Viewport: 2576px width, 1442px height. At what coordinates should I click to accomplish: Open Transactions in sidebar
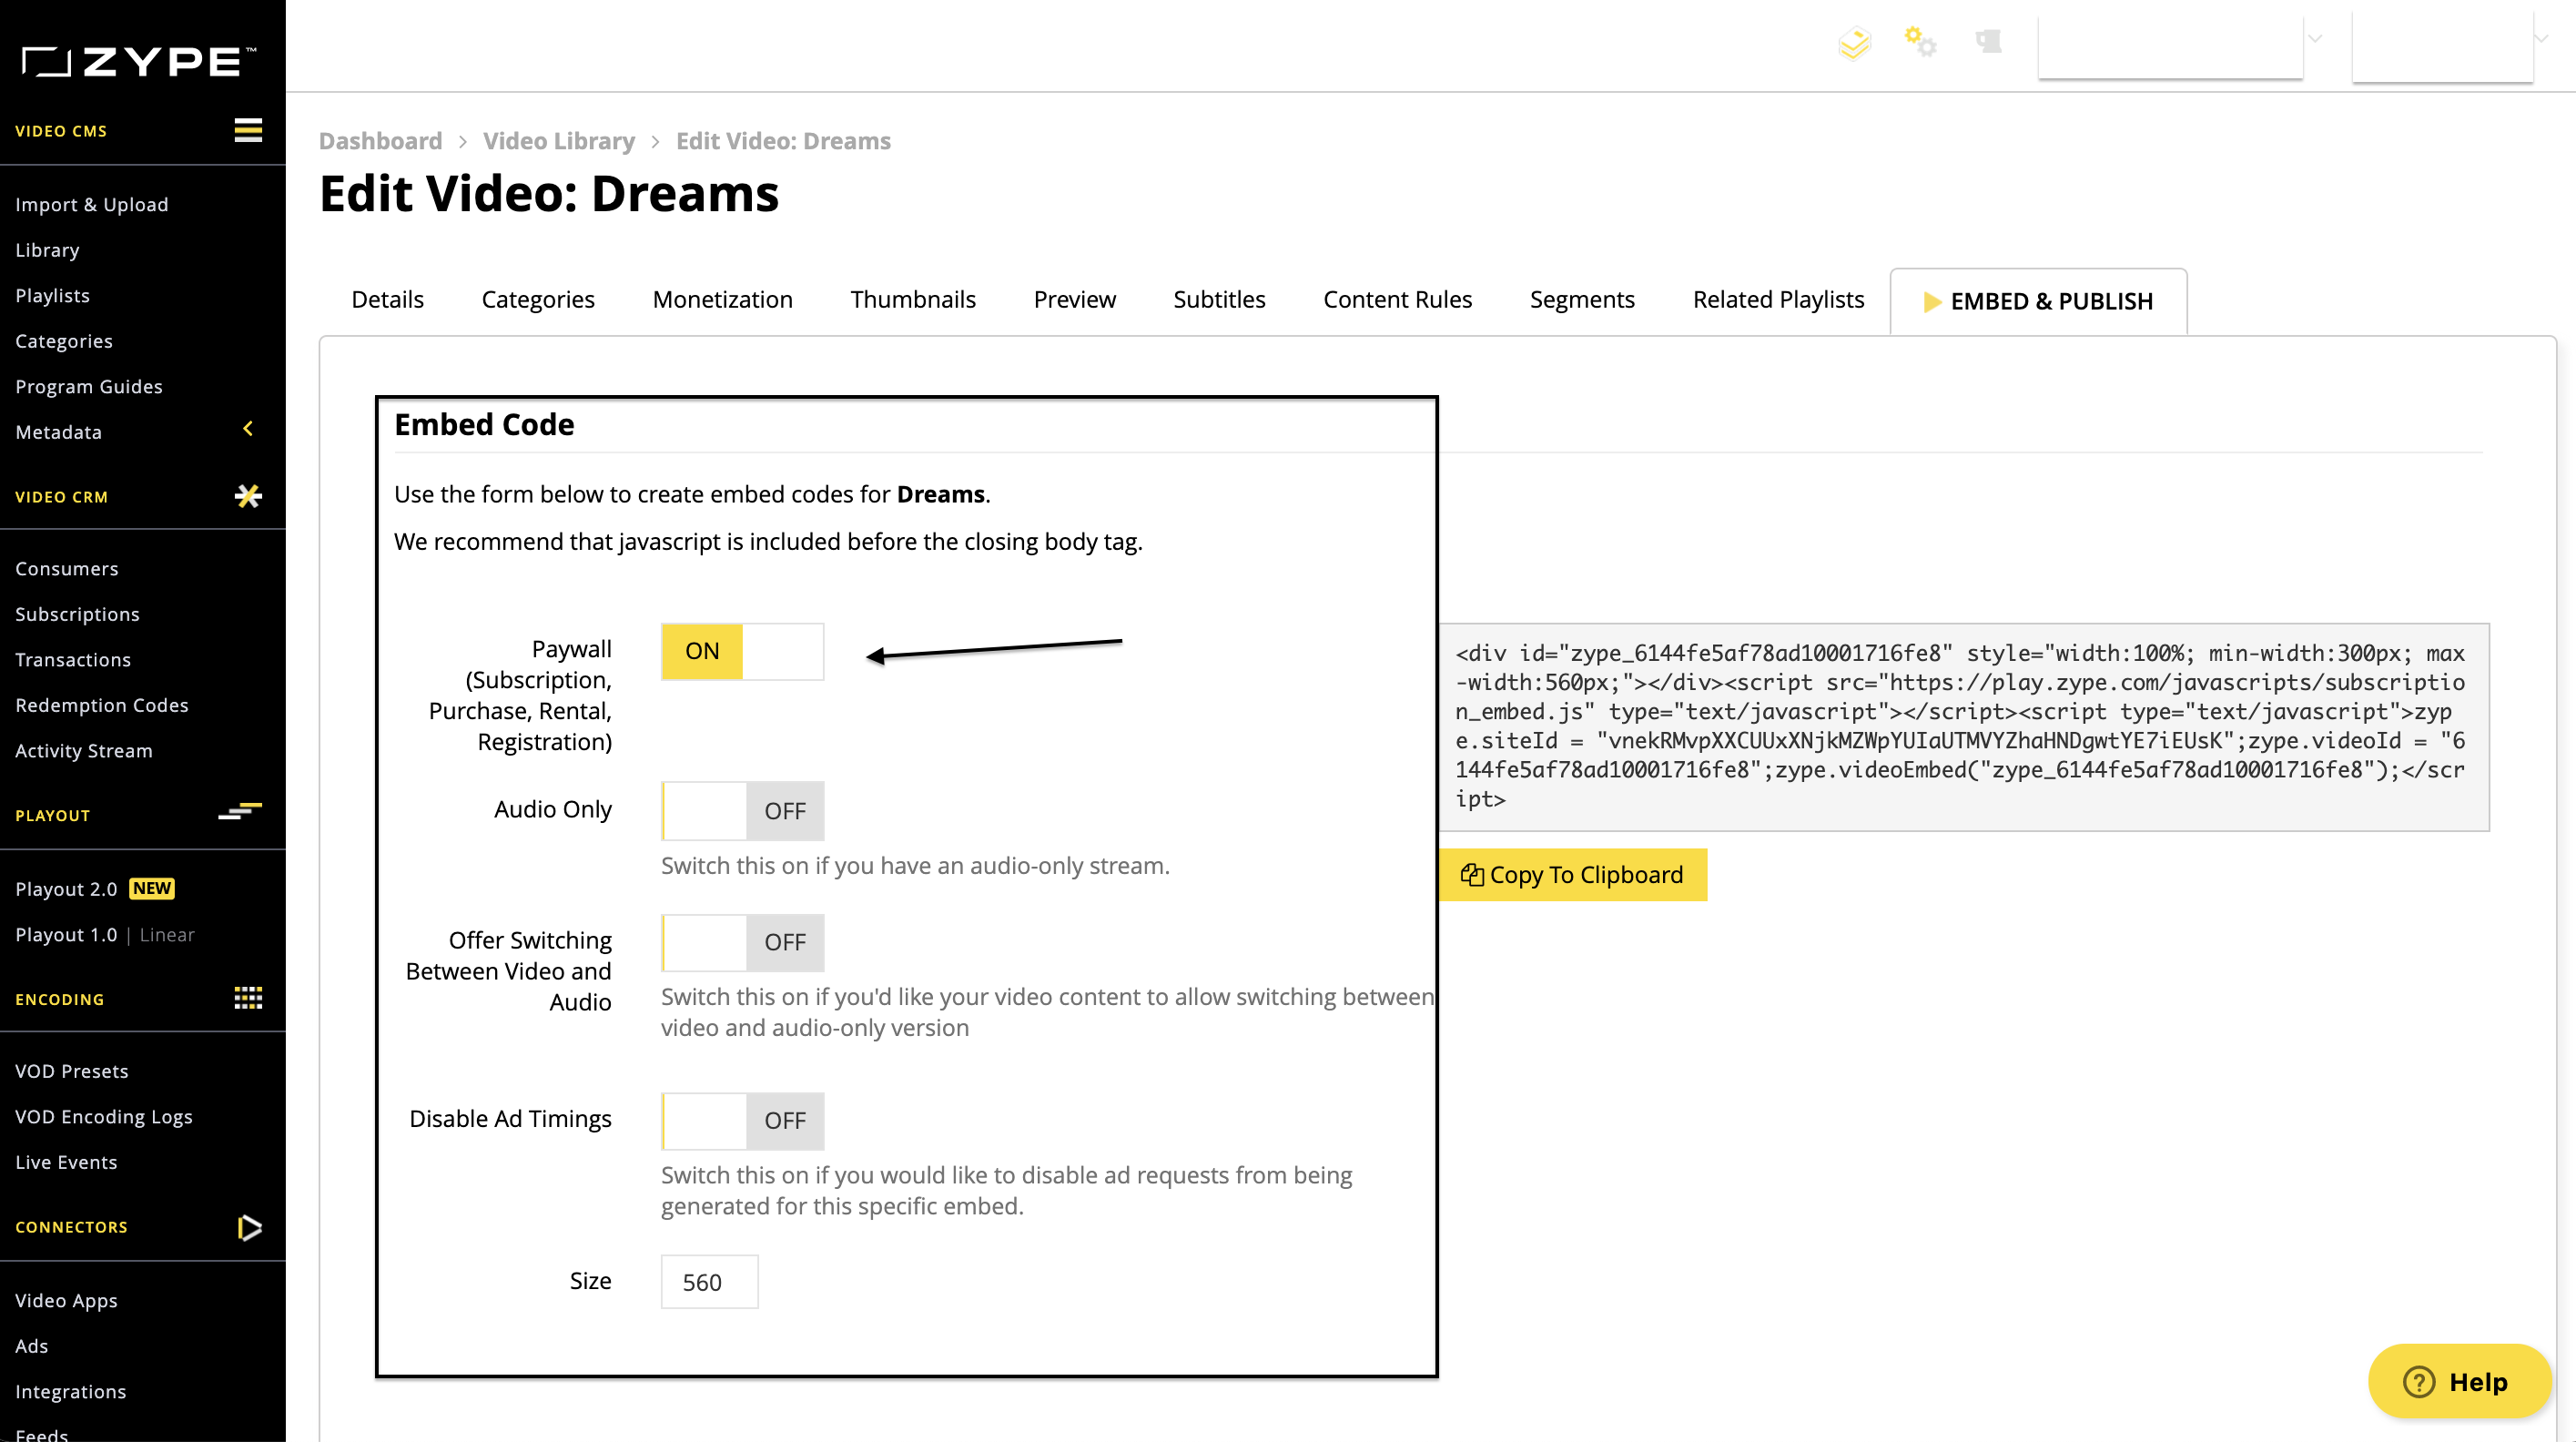pyautogui.click(x=73, y=659)
